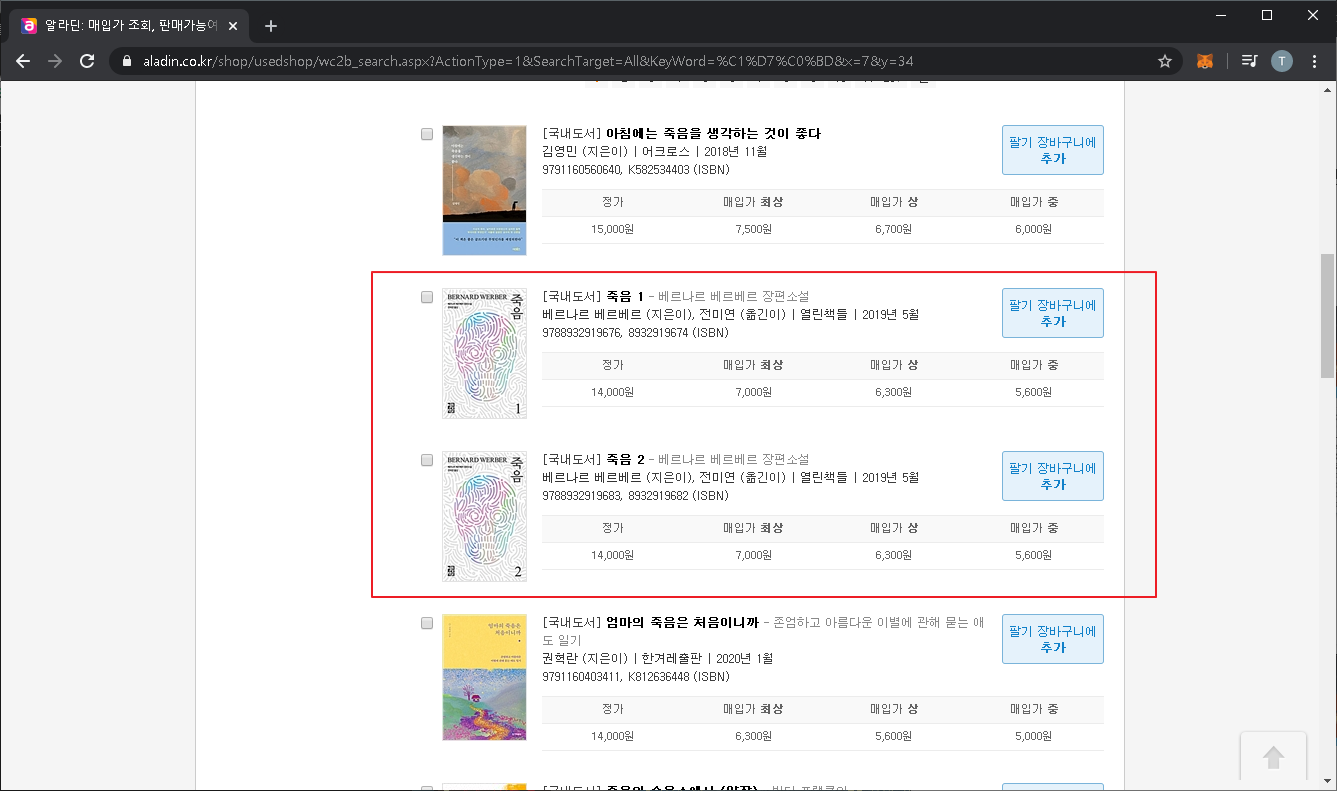Open the 아침에는 죽음을 생각하는 것이 좋다 cover image

(484, 190)
